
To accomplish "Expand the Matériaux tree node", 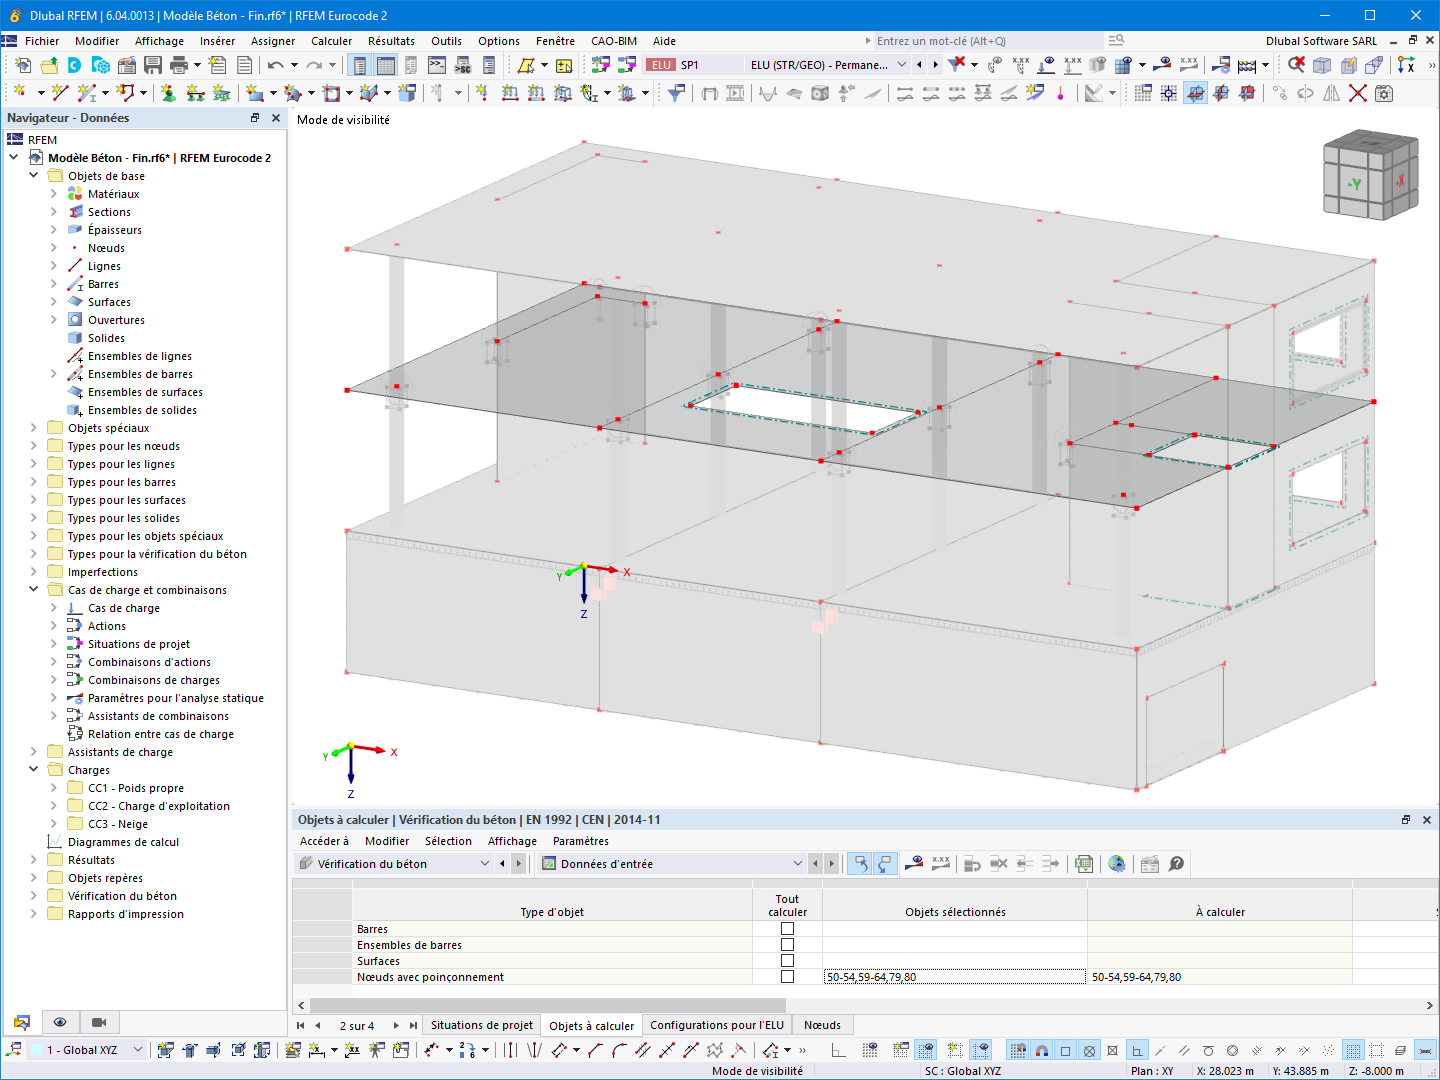I will tap(54, 194).
